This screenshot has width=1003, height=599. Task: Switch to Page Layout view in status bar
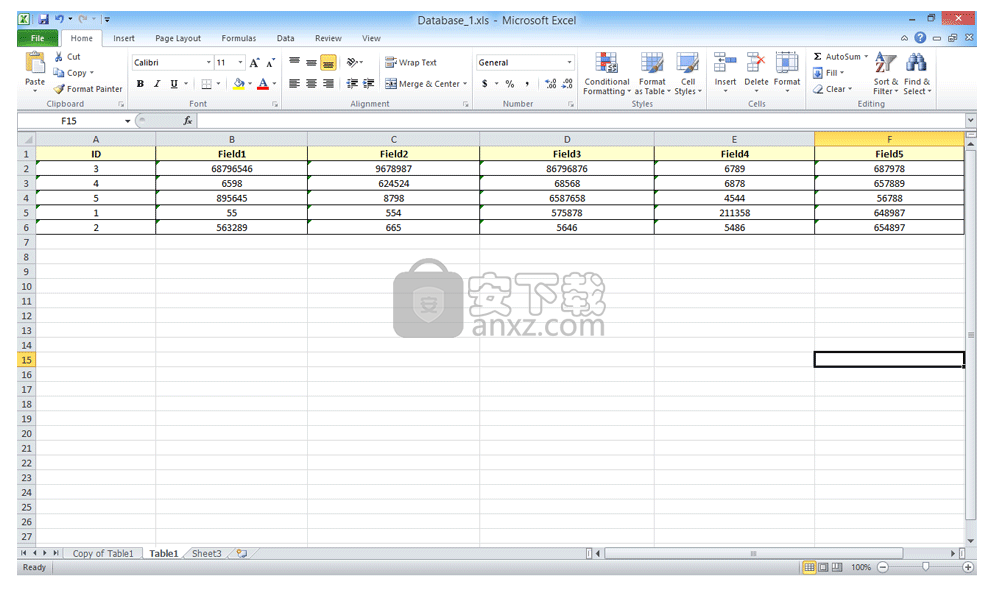coord(823,567)
